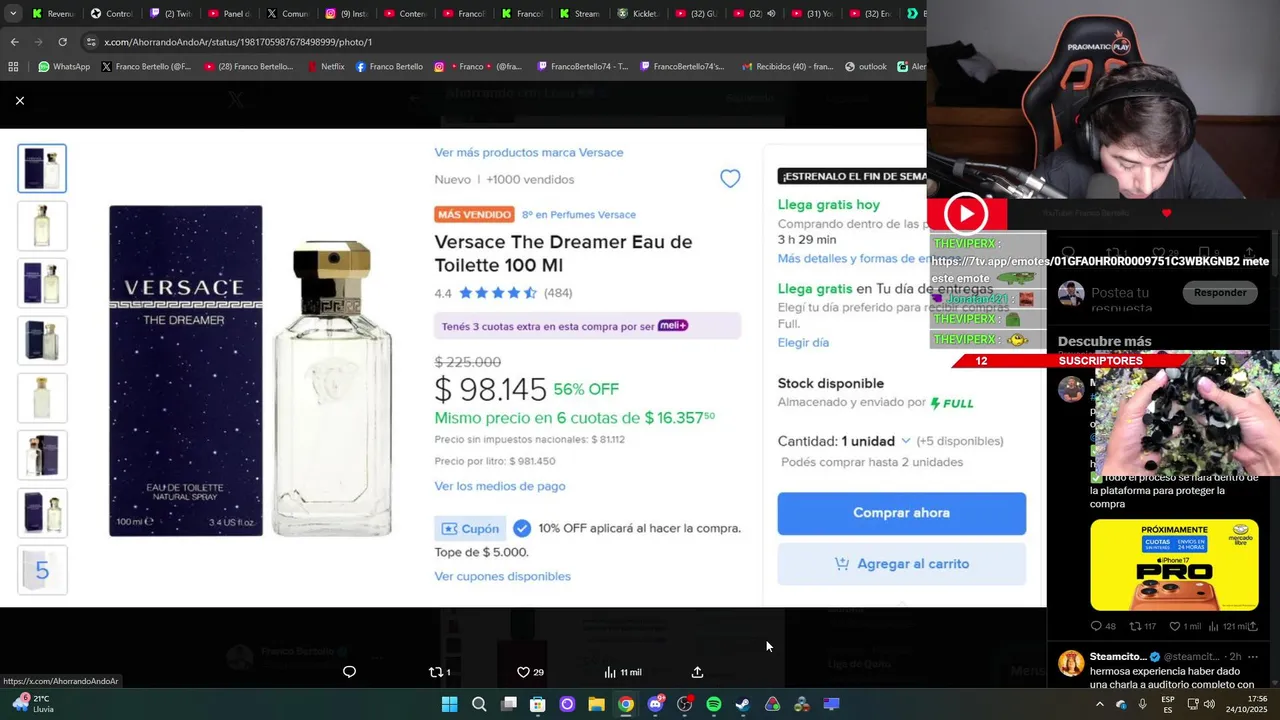Open reply icon below the photo
Screen dimensions: 1280x720
(349, 672)
